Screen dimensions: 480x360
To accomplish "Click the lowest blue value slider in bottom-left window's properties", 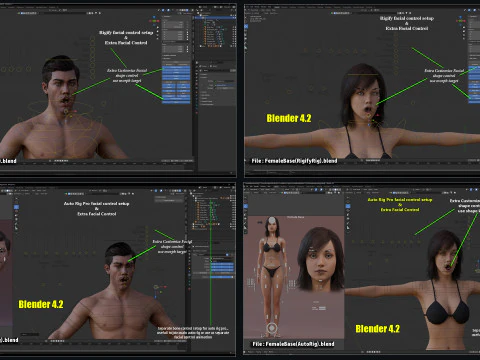I will point(222,277).
